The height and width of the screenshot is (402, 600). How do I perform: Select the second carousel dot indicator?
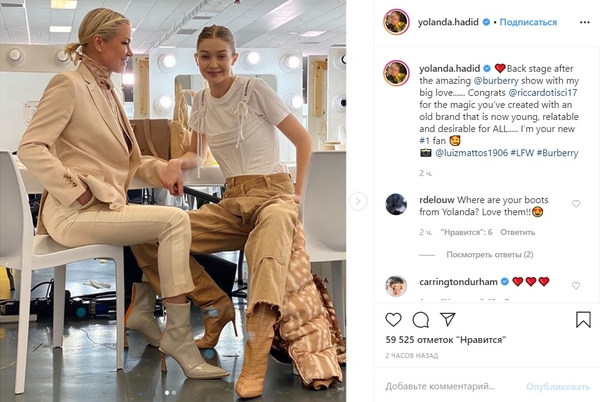pyautogui.click(x=174, y=392)
